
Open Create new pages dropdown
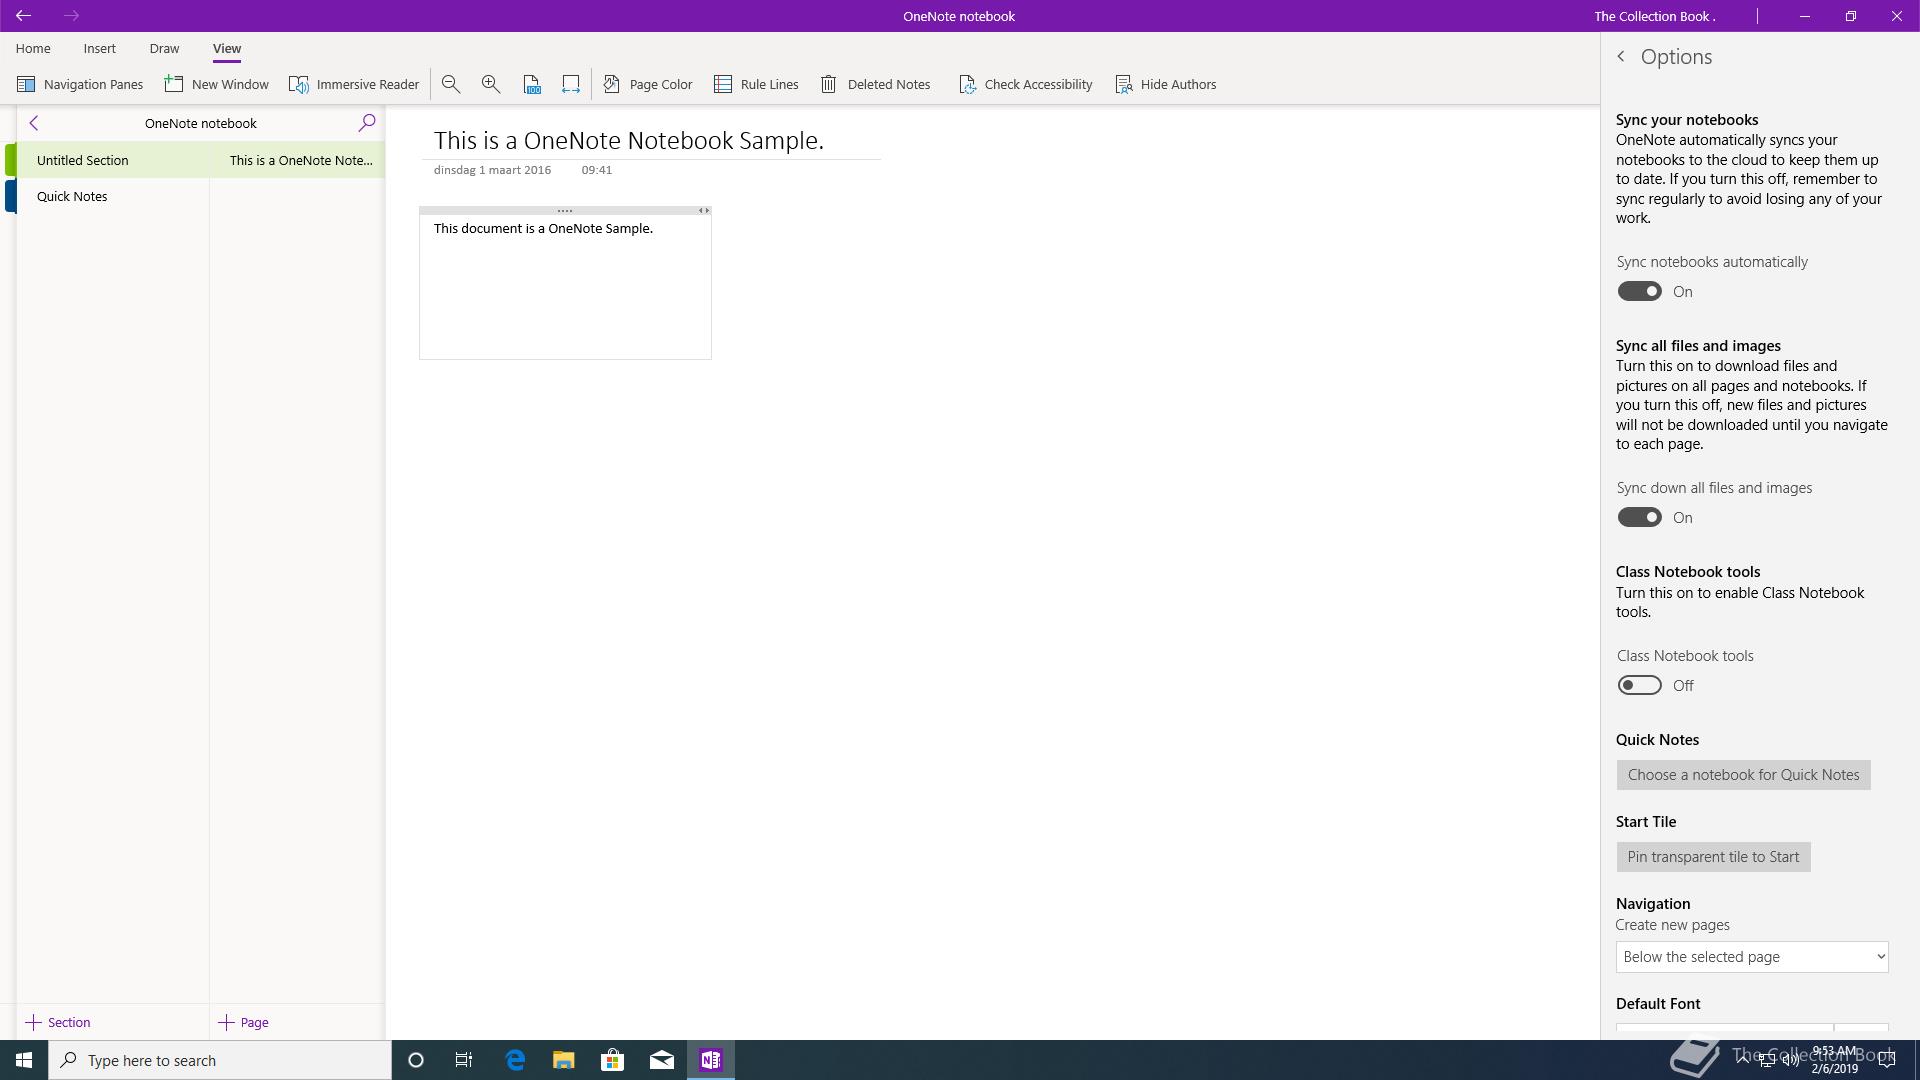click(x=1752, y=957)
